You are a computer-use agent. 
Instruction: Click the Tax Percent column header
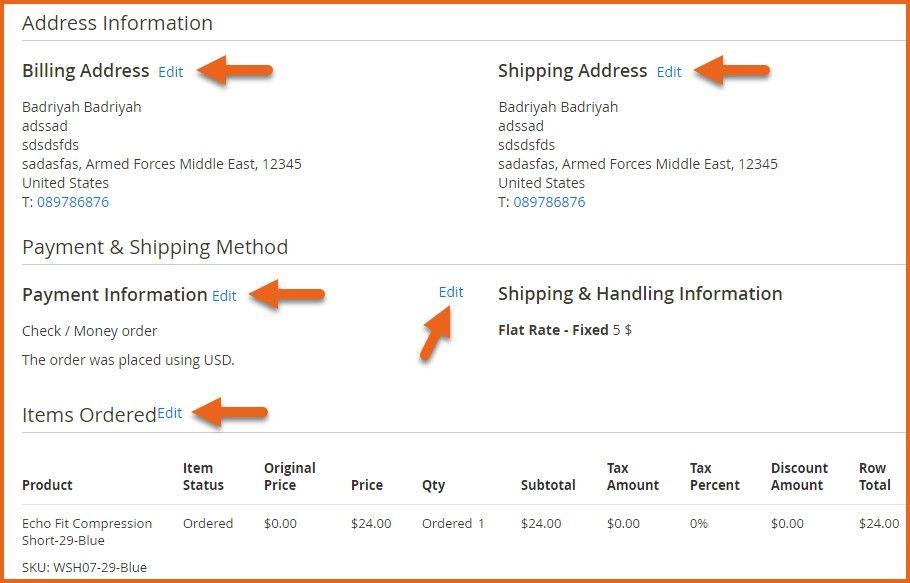pos(714,476)
